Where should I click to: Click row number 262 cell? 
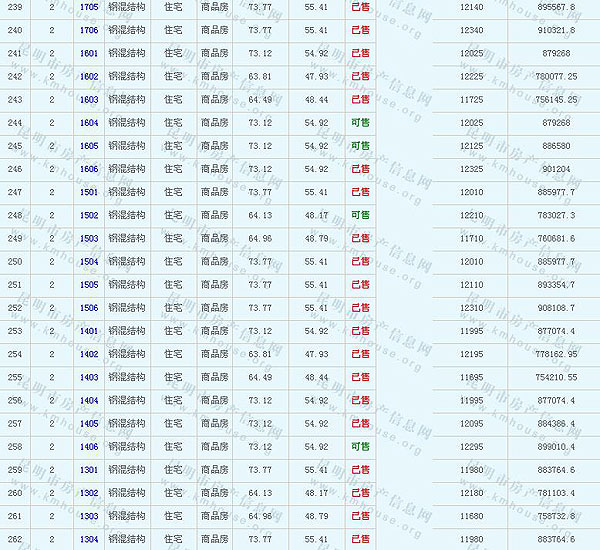(14, 540)
